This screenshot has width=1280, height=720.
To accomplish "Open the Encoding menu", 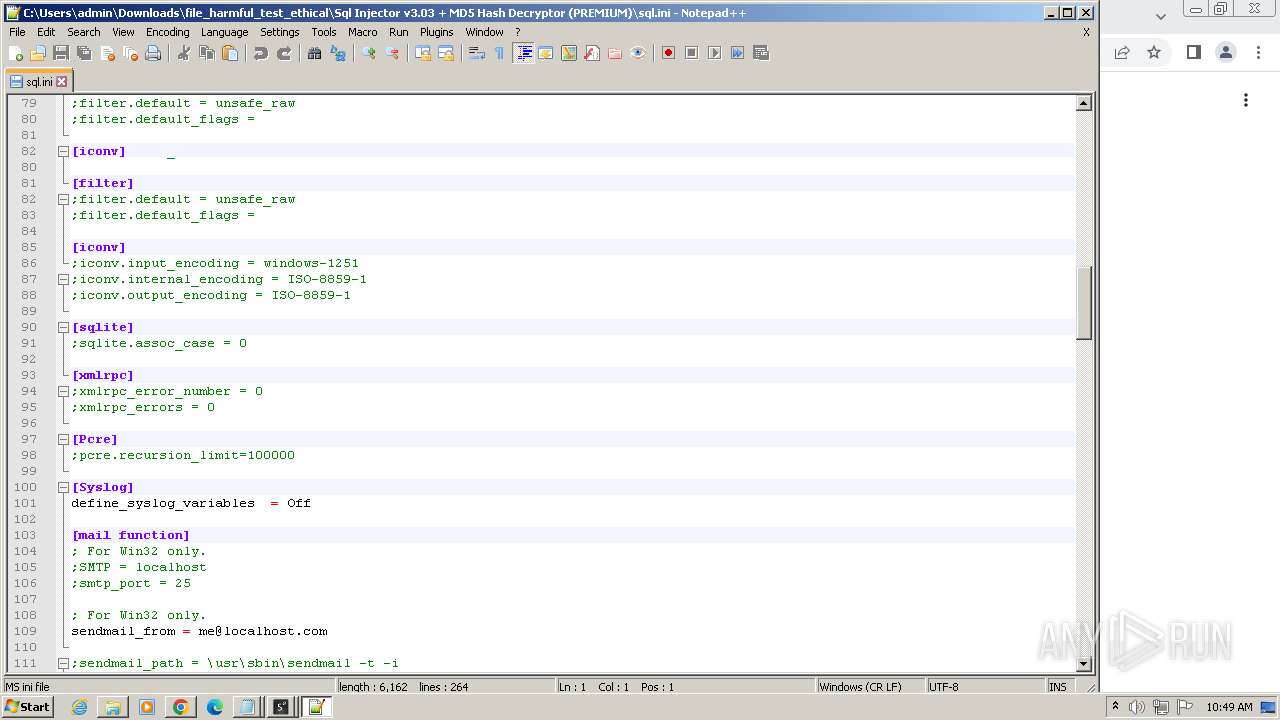I will 167,32.
